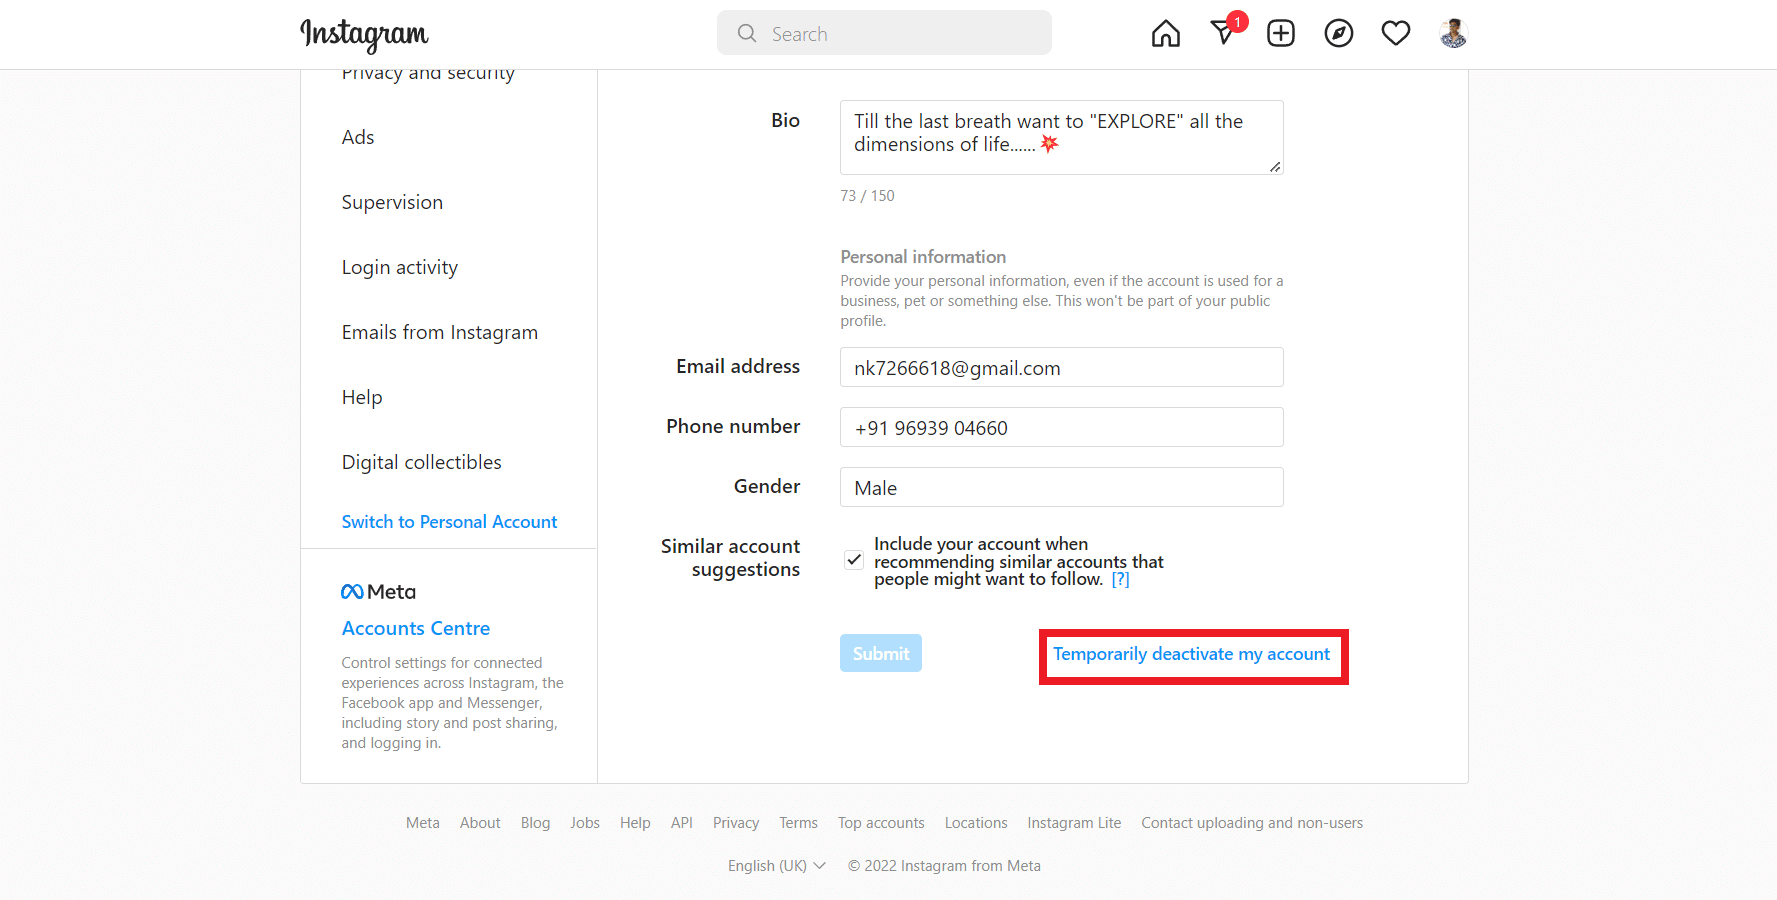Create a new post with plus icon
This screenshot has width=1777, height=900.
(x=1281, y=34)
